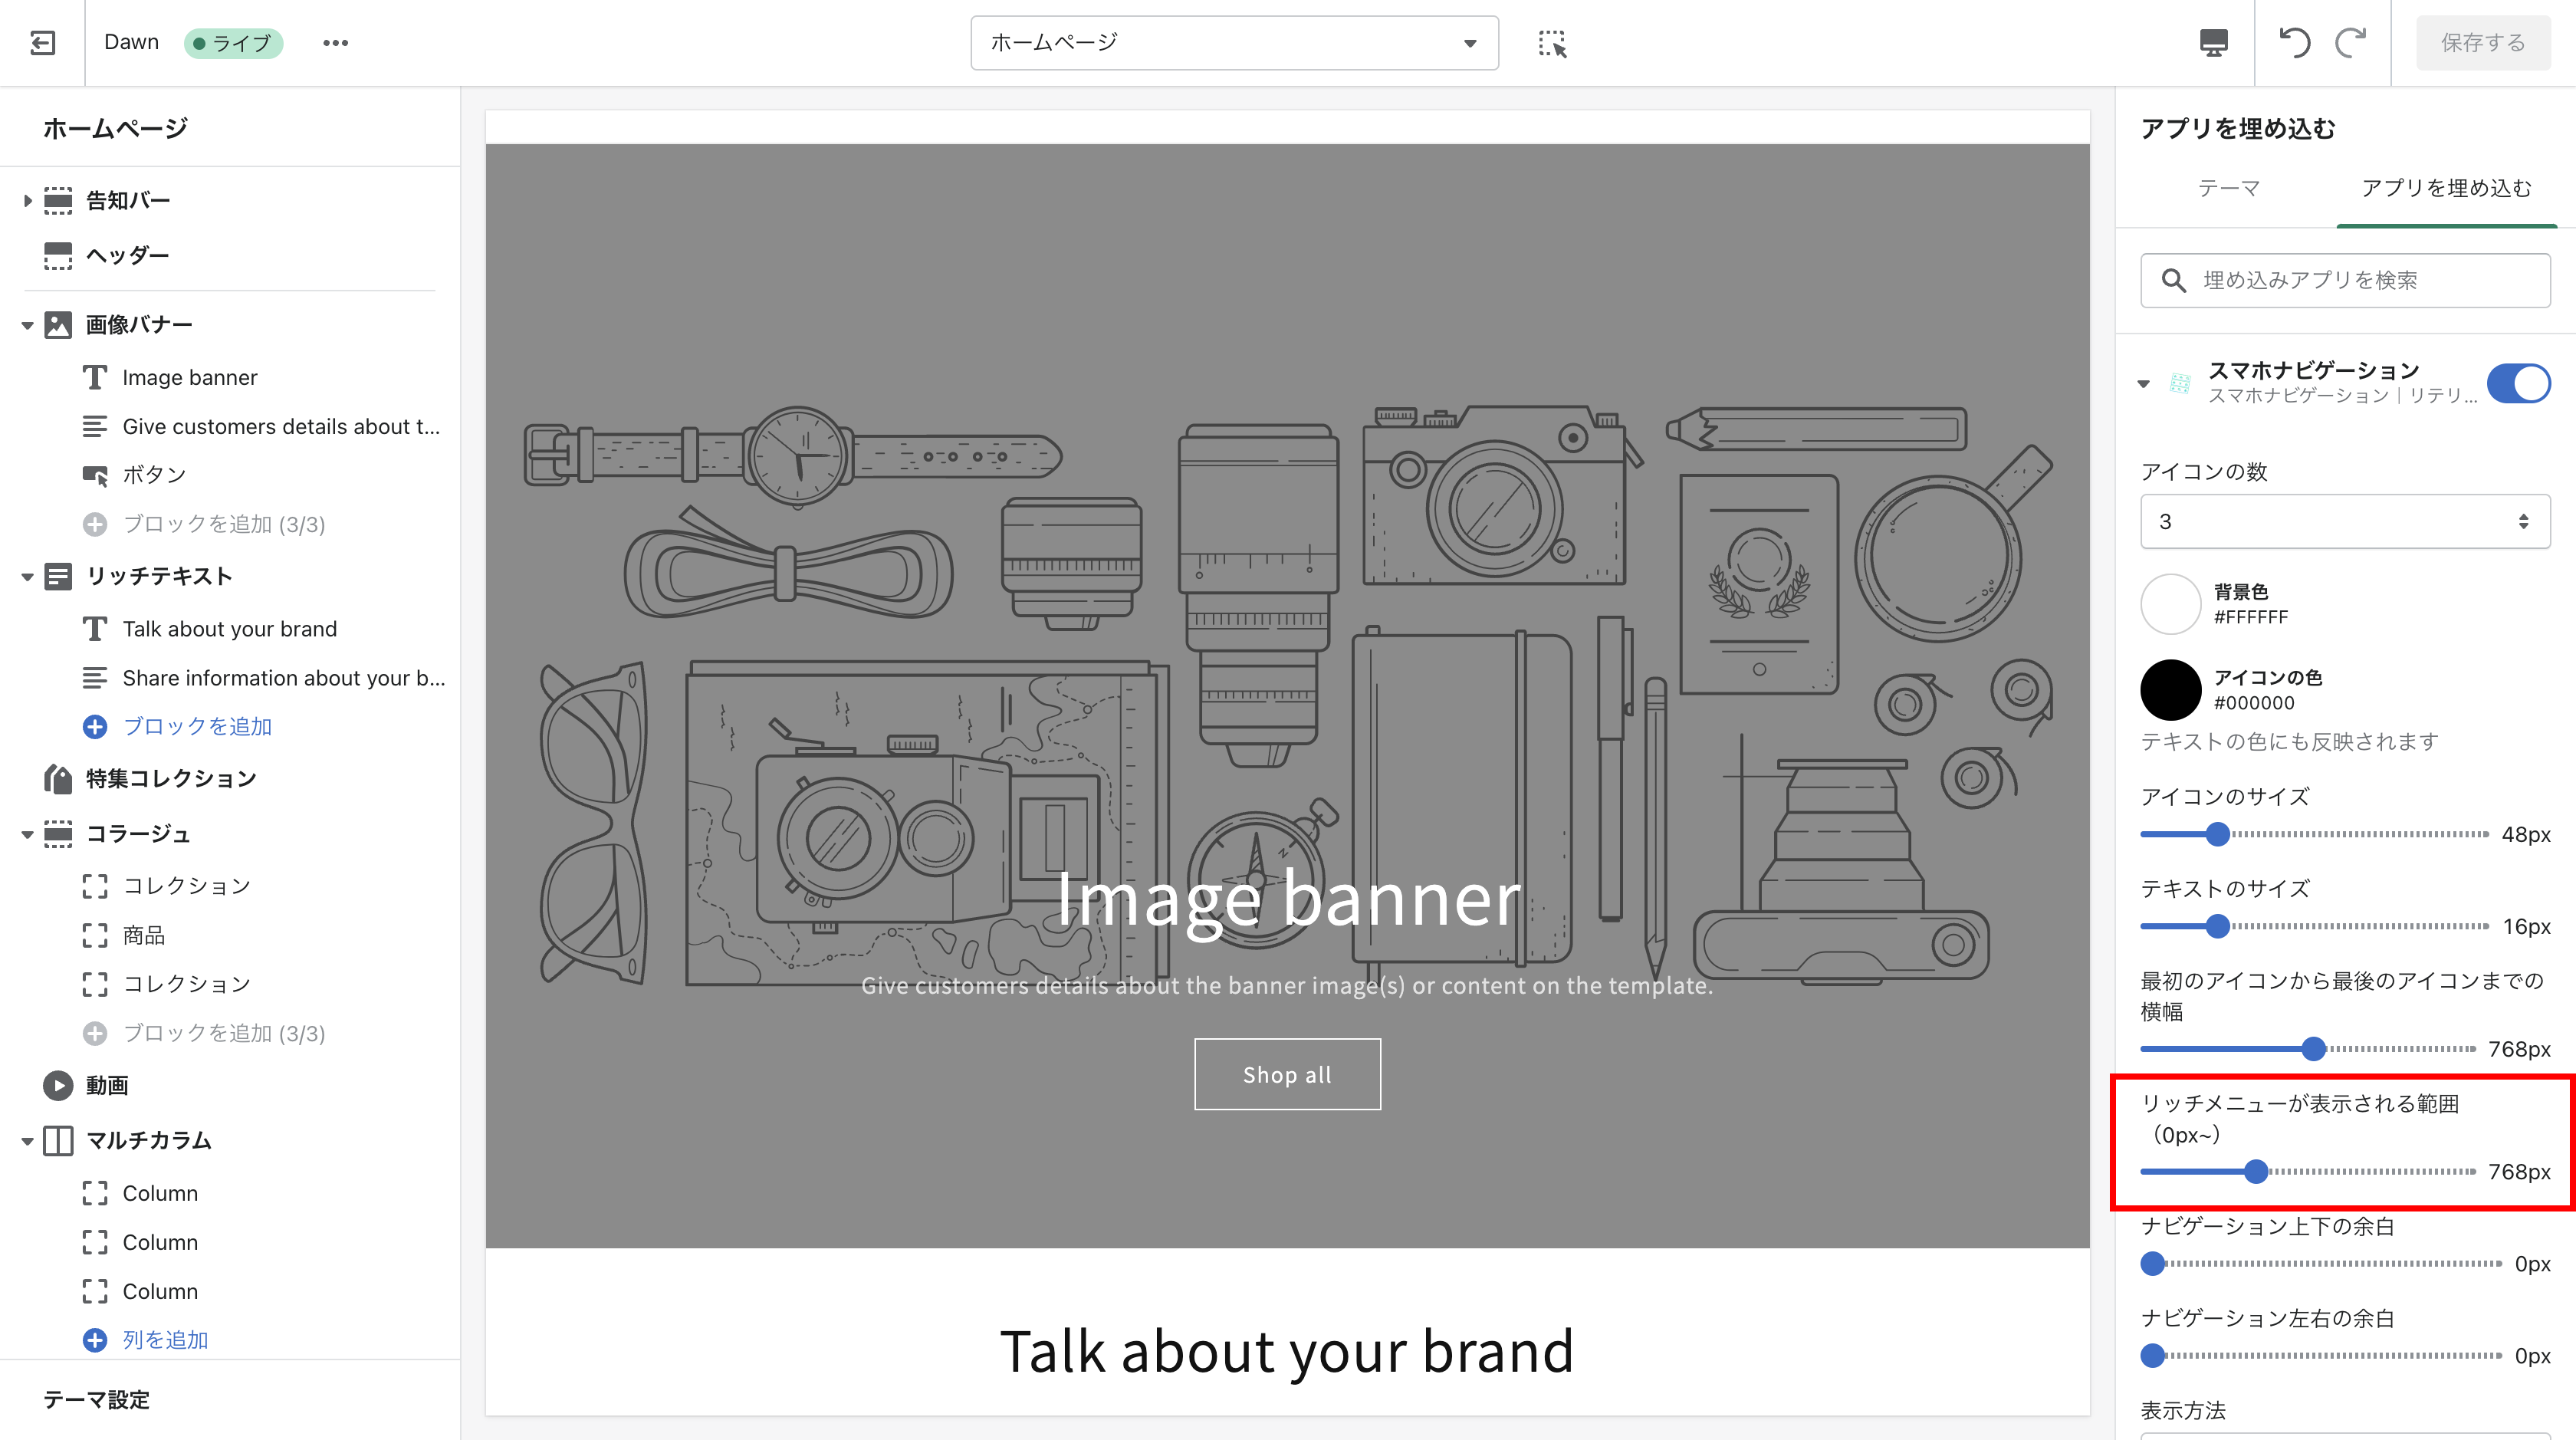Viewport: 2576px width, 1440px height.
Task: Toggle the スマホナビゲーション app embed switch
Action: coord(2518,384)
